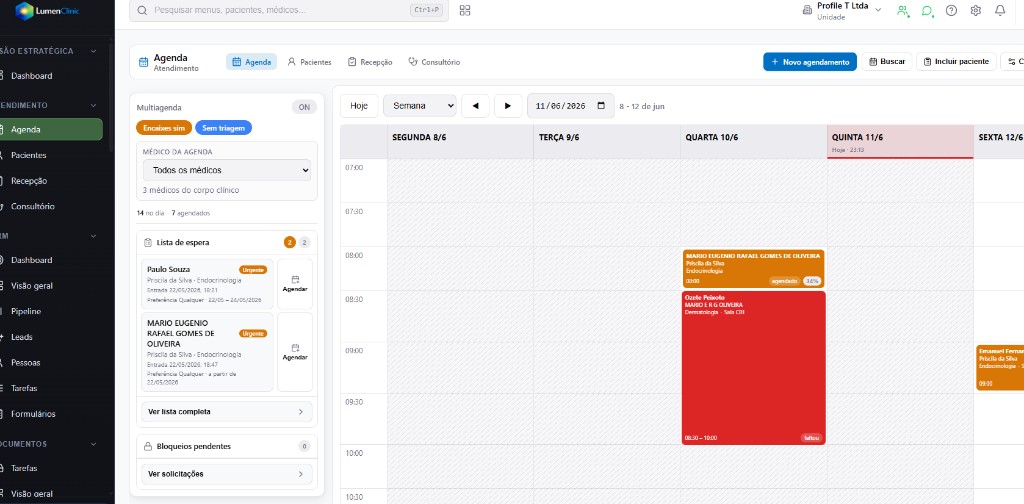Open Agenda in the sidebar
This screenshot has height=504, width=1024.
click(51, 129)
